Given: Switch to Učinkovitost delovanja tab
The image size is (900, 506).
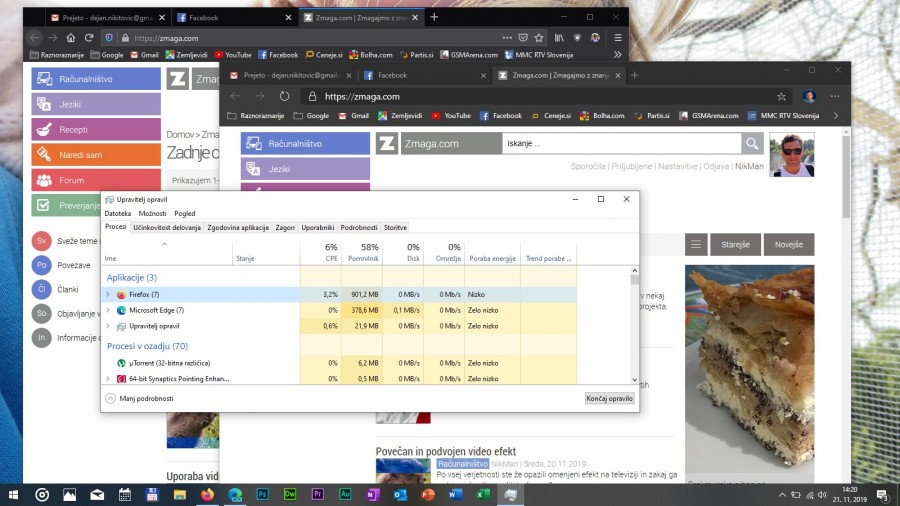Looking at the screenshot, I should [x=167, y=228].
